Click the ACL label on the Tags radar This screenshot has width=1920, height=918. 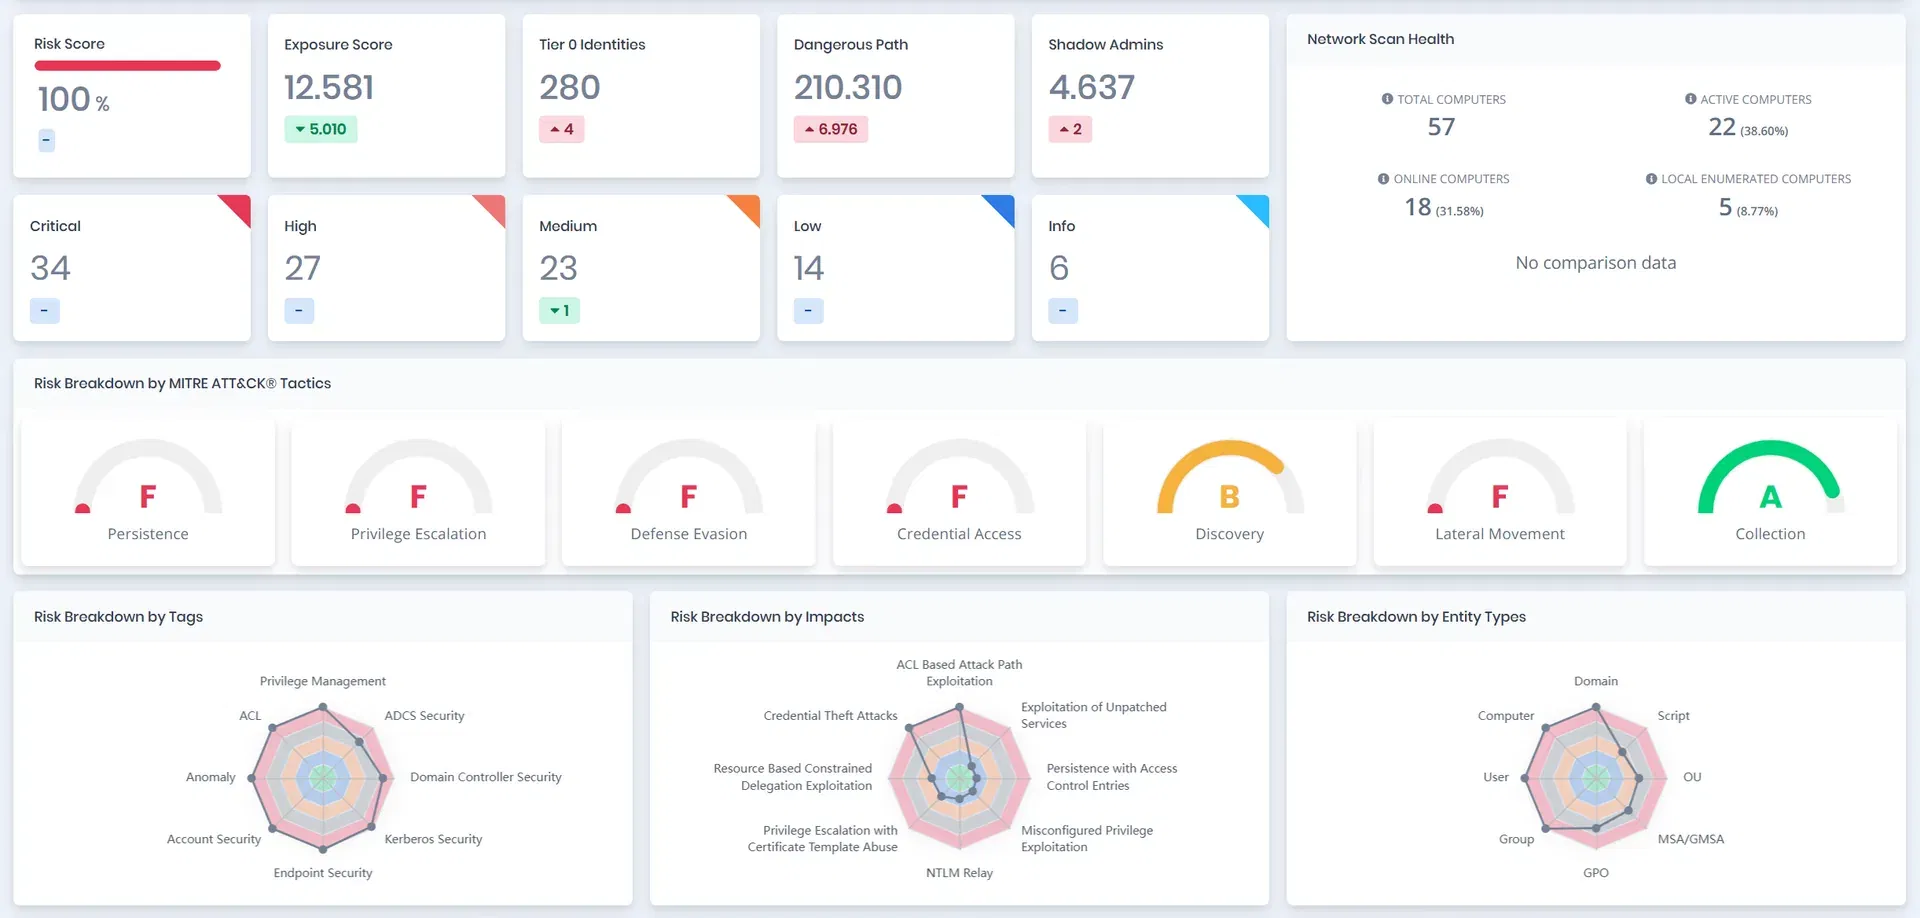250,716
